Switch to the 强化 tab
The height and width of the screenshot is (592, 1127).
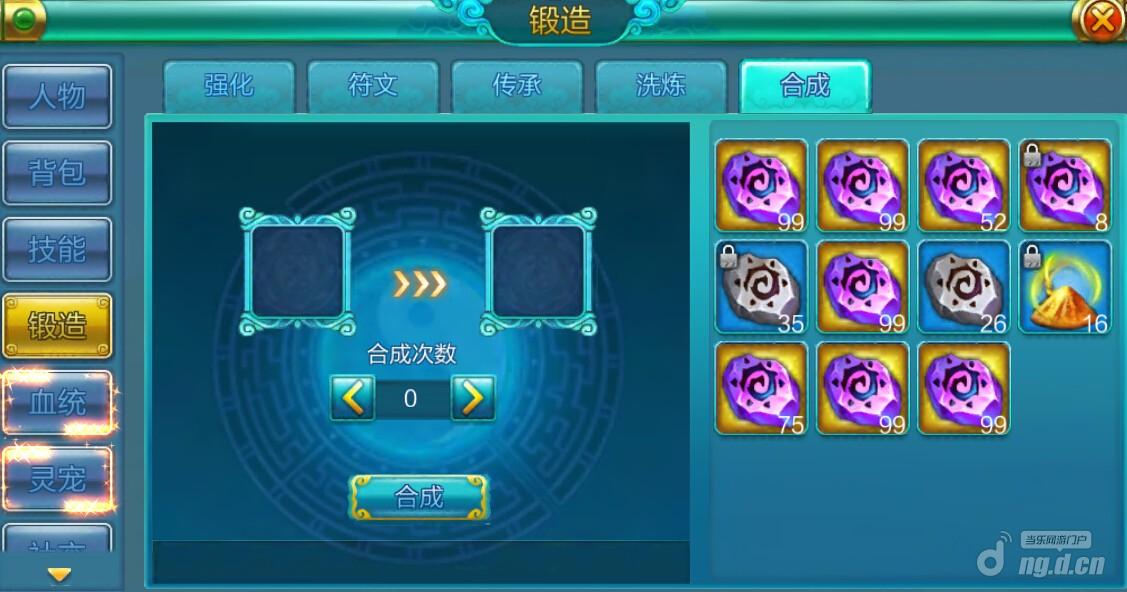point(229,86)
